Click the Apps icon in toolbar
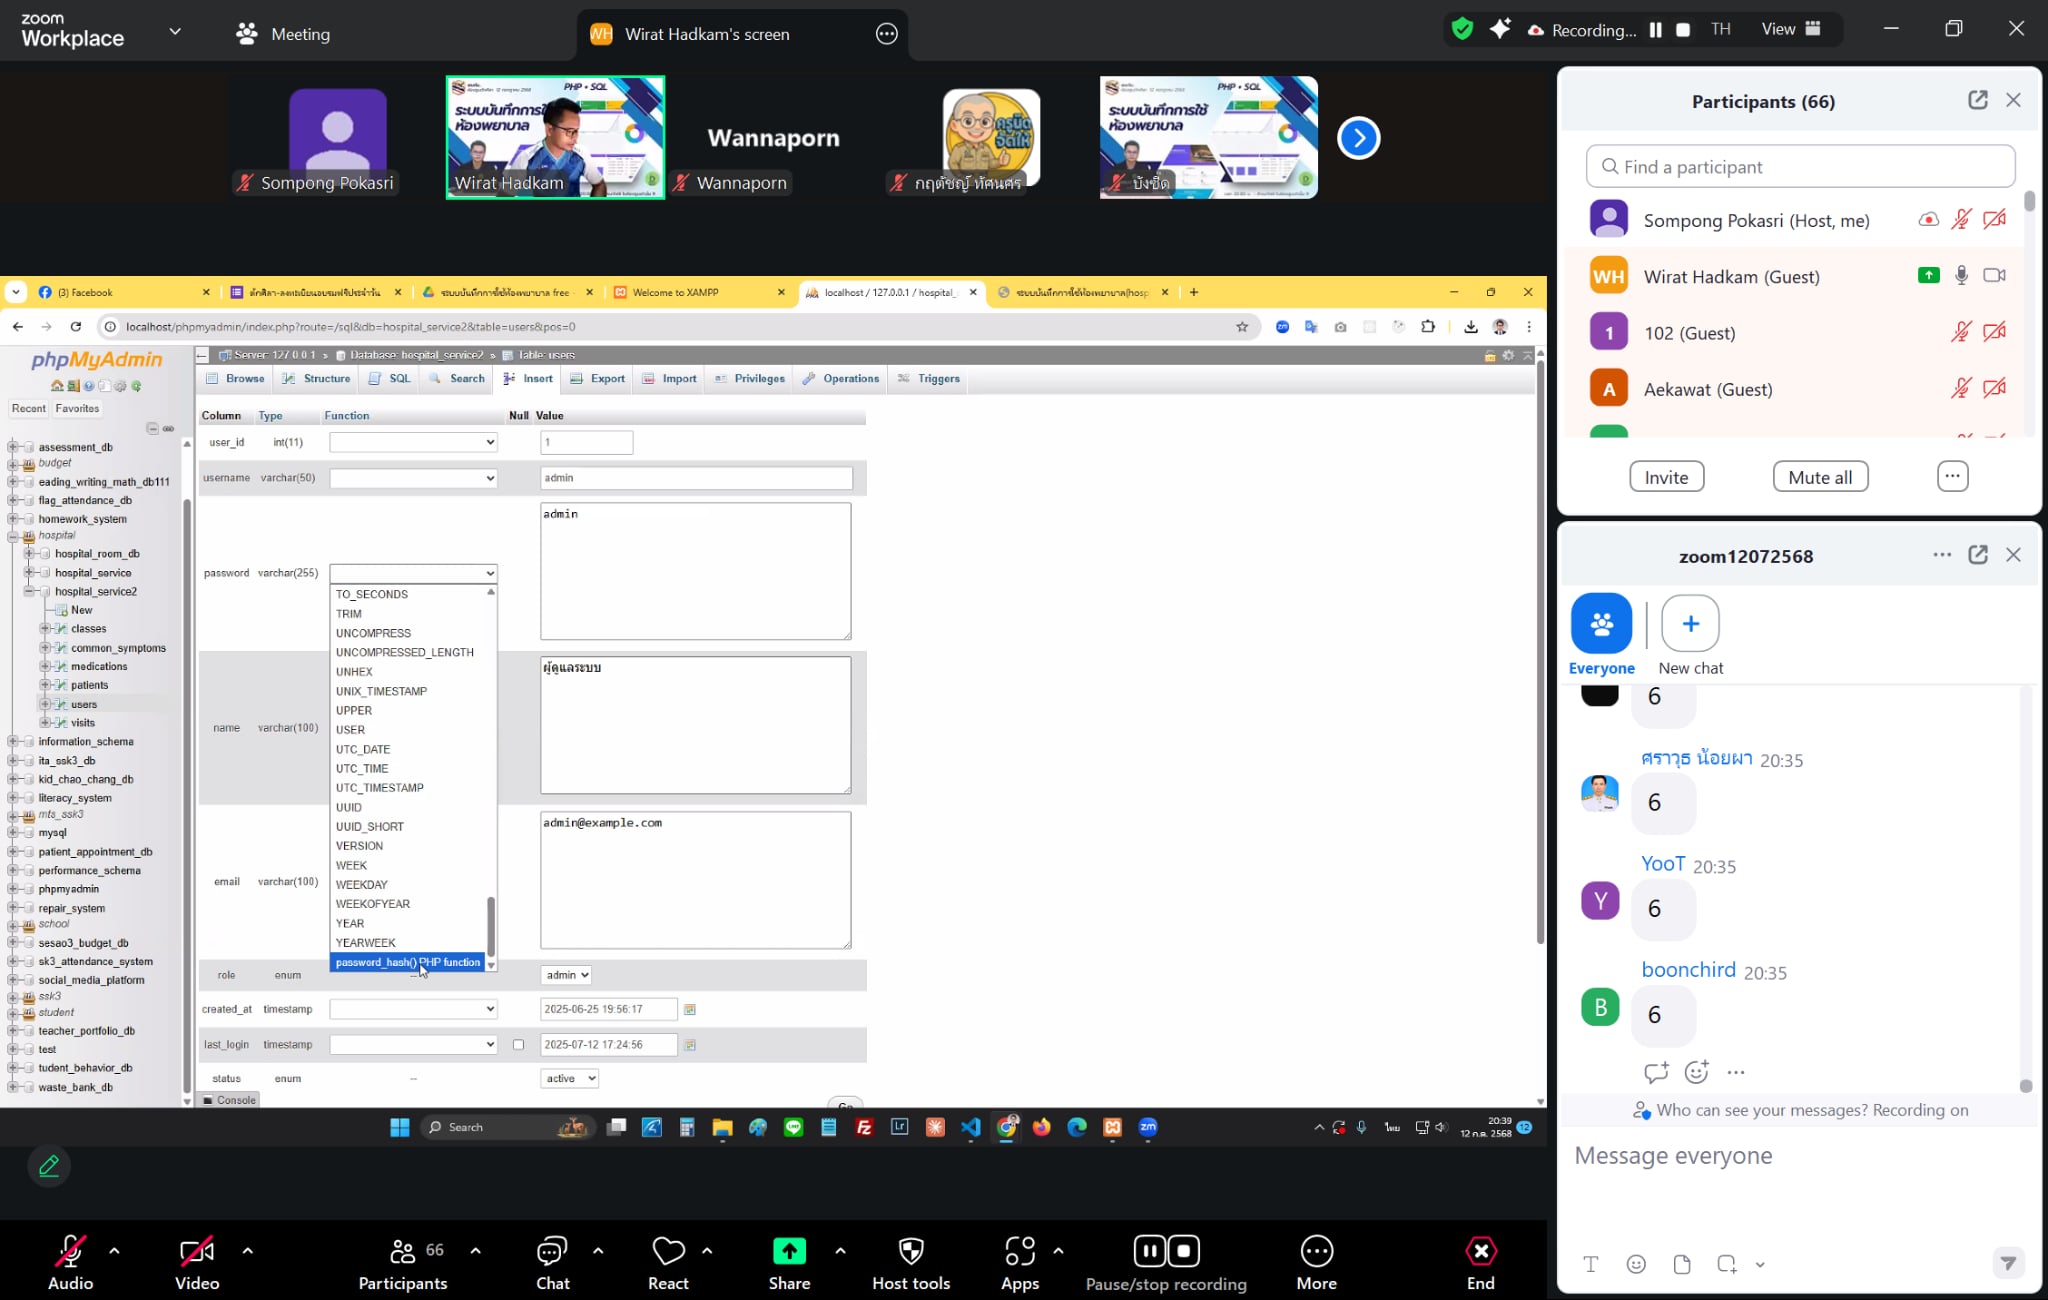The image size is (2048, 1300). pyautogui.click(x=1019, y=1251)
